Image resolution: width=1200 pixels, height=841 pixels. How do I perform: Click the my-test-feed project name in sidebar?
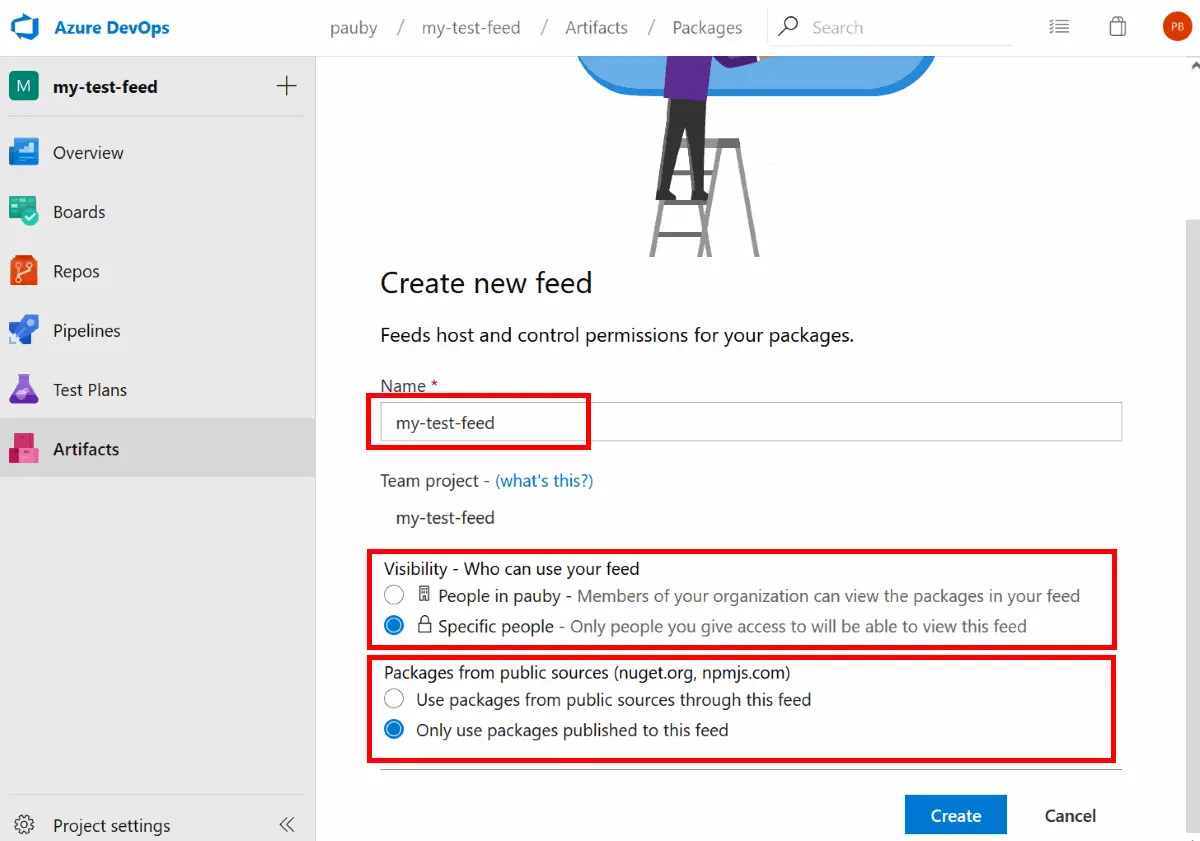(105, 86)
